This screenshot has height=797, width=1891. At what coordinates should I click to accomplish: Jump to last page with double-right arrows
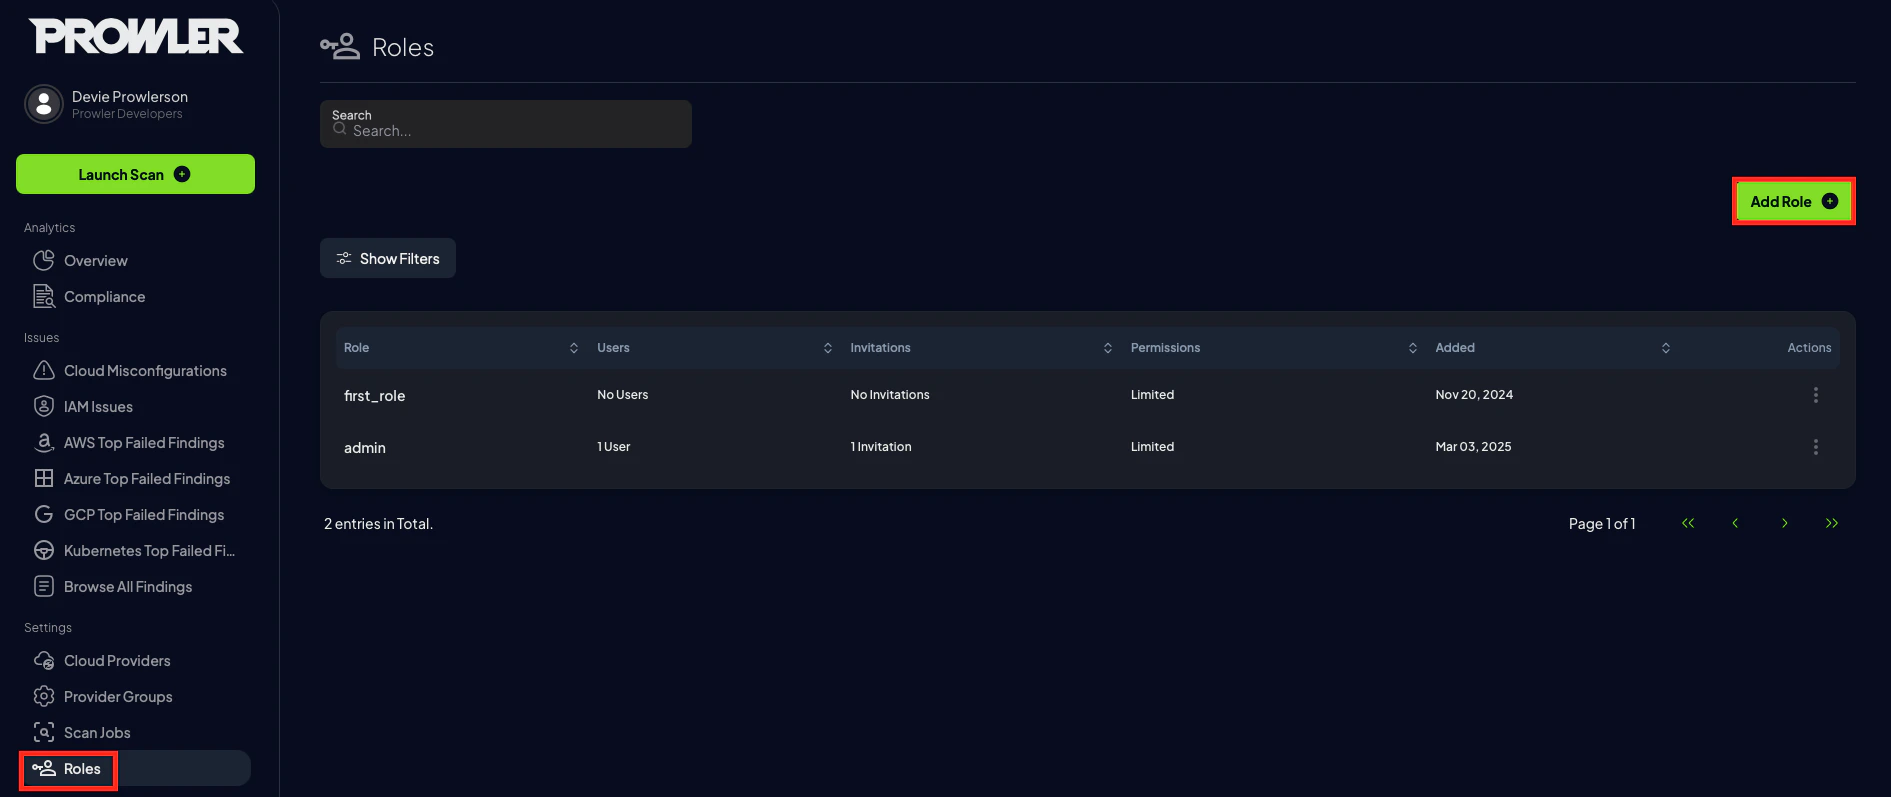[1832, 523]
